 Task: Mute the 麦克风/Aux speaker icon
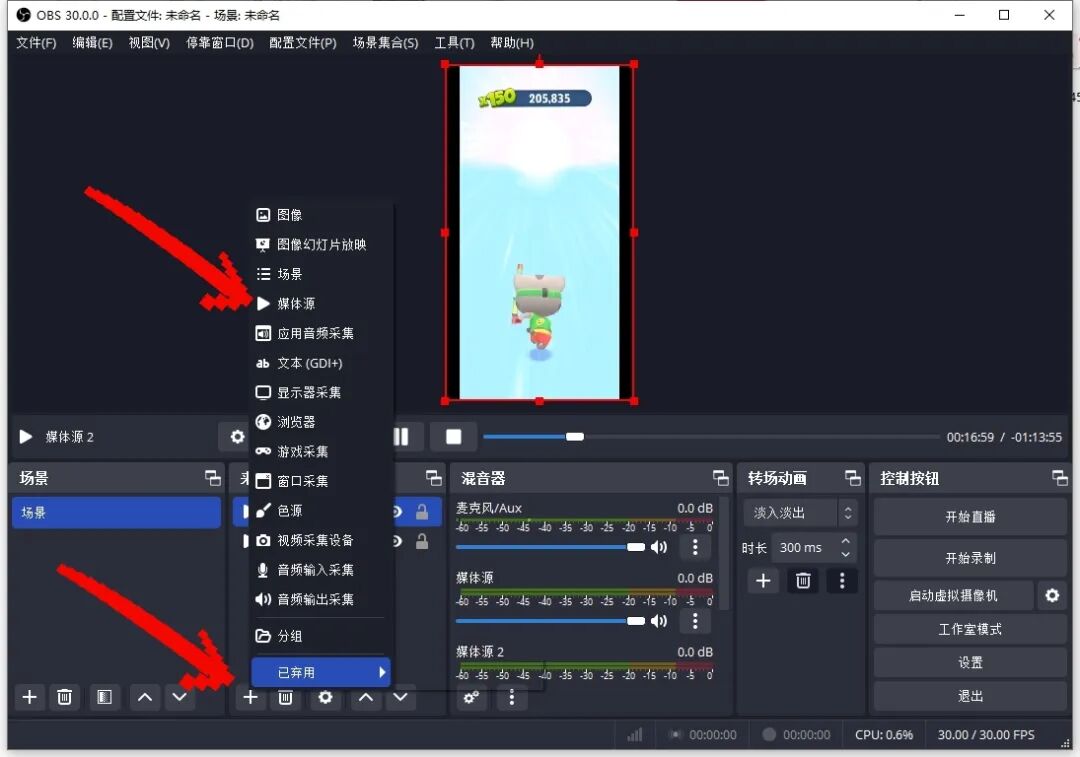659,547
